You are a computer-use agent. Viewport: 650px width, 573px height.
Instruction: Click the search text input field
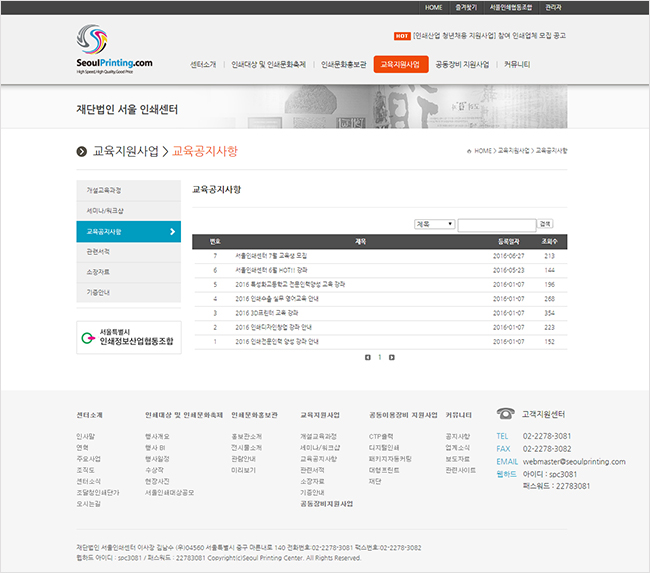pos(496,224)
